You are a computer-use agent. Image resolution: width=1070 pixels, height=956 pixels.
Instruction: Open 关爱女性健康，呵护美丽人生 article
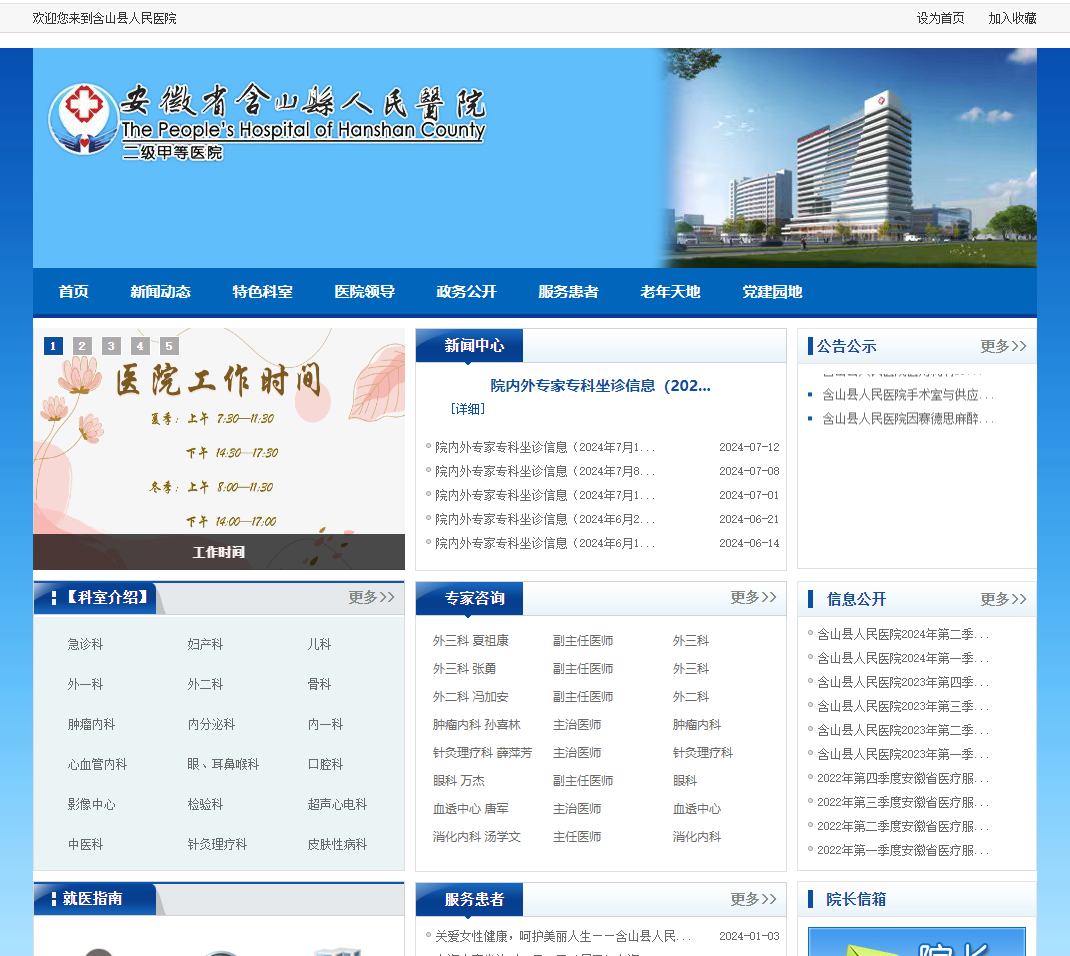click(563, 936)
